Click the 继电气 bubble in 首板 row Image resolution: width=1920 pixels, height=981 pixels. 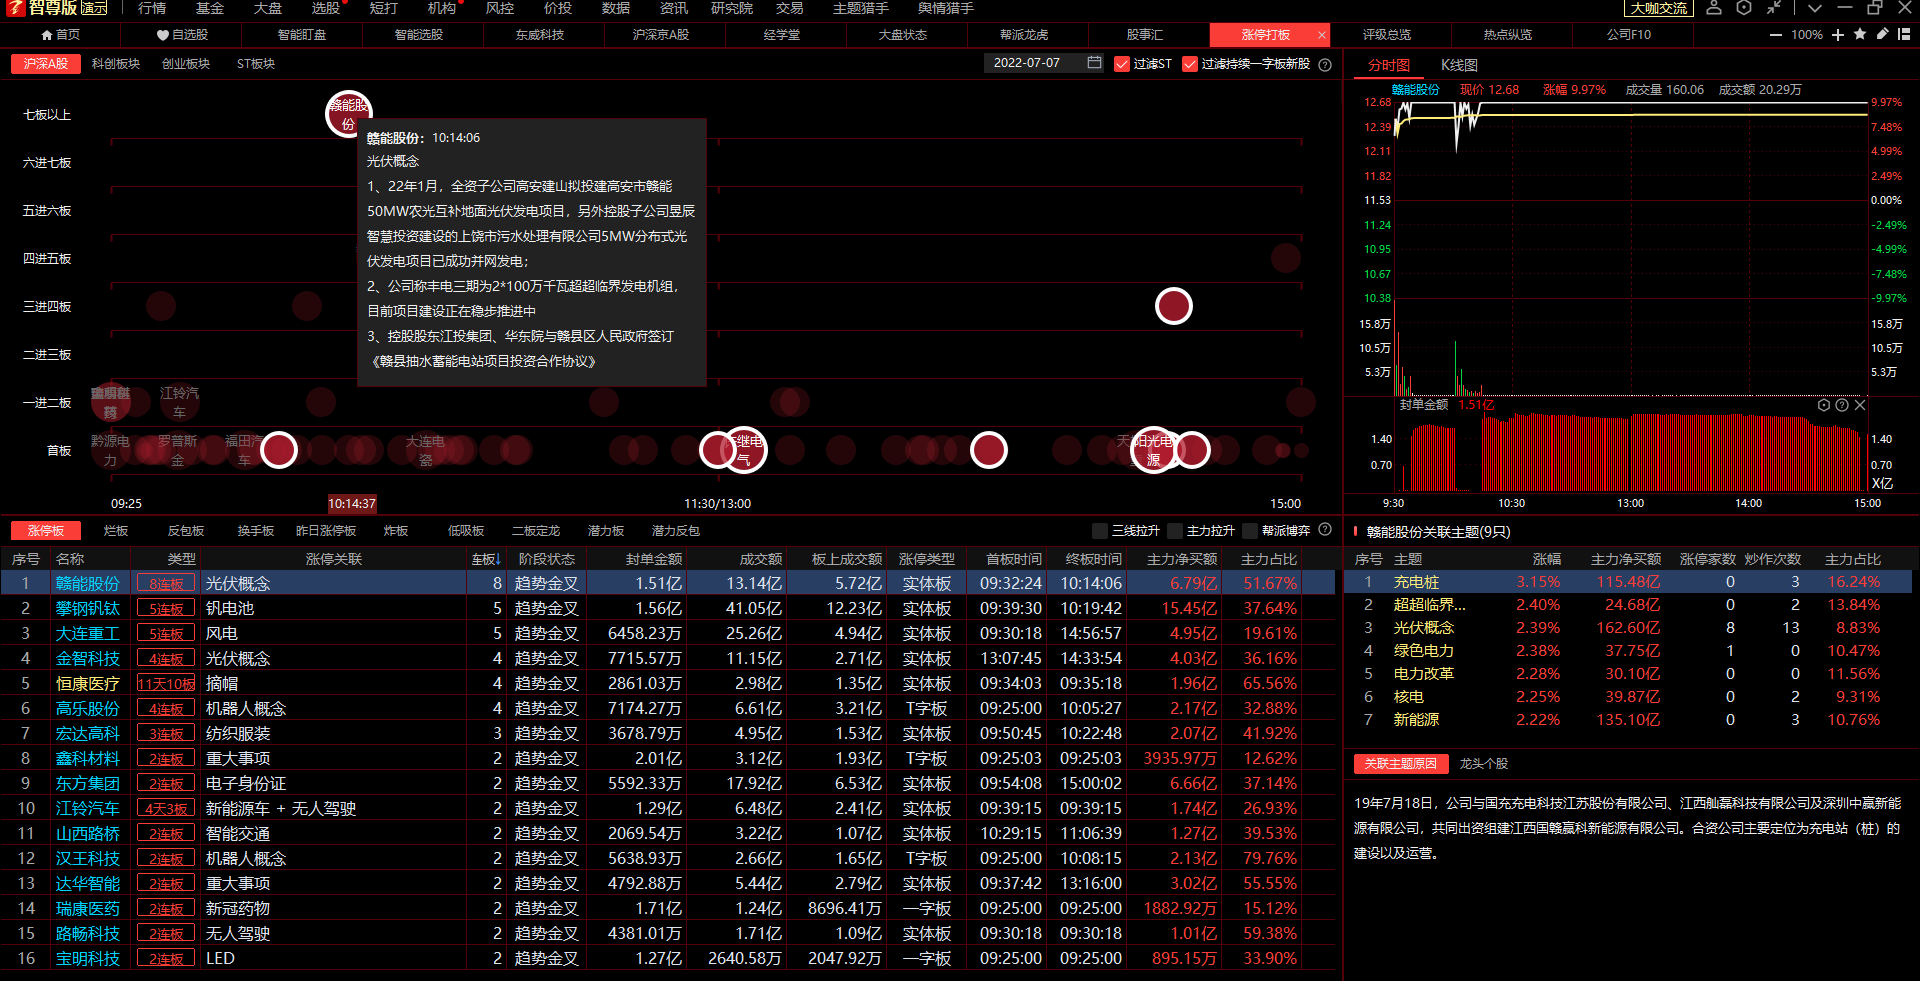coord(744,450)
